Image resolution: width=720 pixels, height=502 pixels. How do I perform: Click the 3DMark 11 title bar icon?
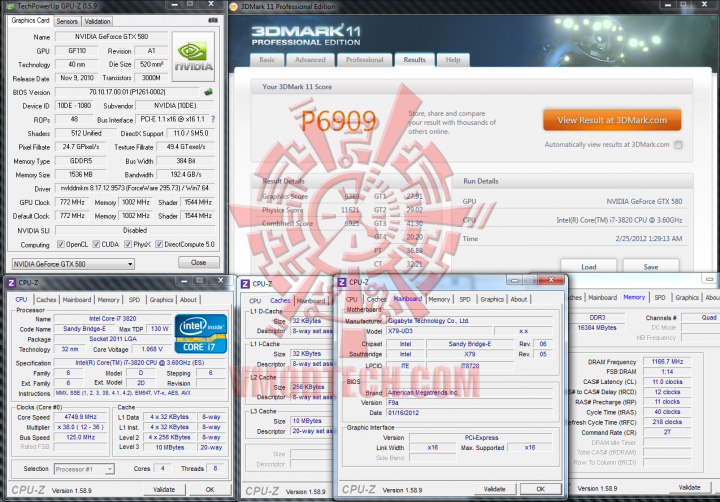(234, 6)
